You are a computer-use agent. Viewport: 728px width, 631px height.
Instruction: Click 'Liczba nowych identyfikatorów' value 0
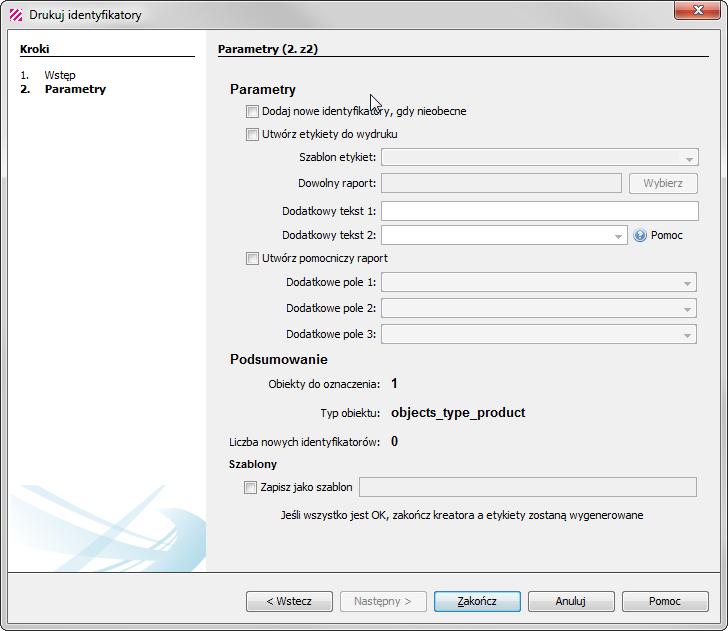394,442
